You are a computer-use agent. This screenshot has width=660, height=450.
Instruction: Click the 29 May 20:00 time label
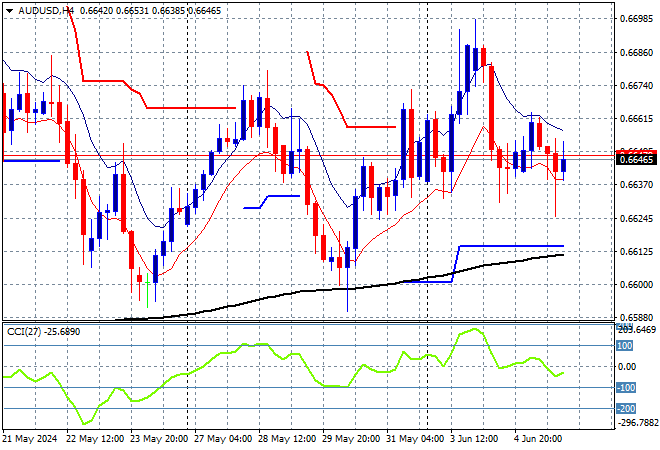(x=351, y=439)
